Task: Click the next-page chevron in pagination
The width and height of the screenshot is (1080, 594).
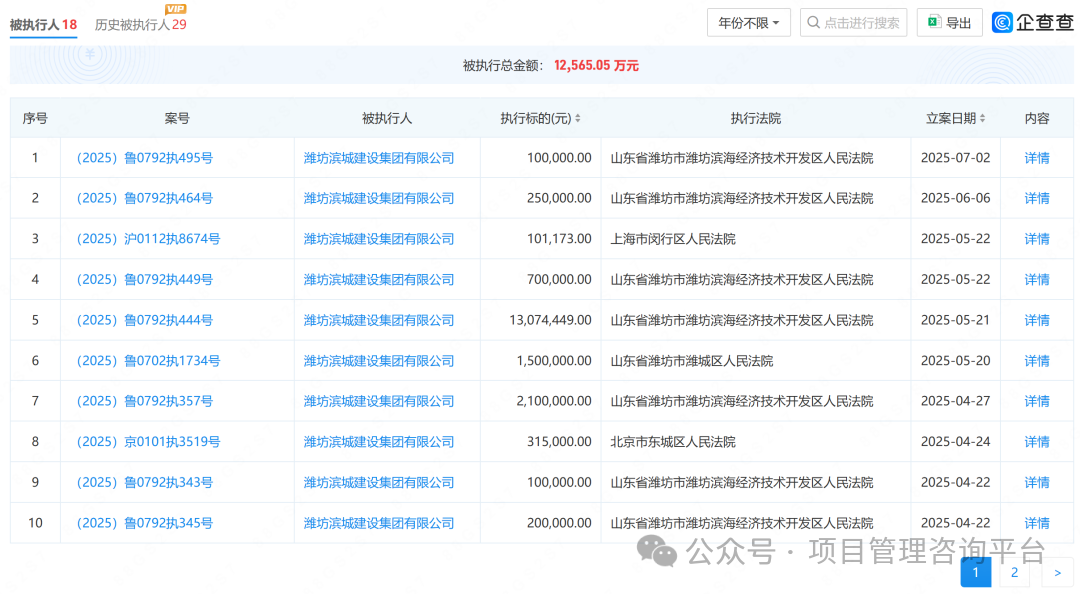Action: pyautogui.click(x=1057, y=572)
